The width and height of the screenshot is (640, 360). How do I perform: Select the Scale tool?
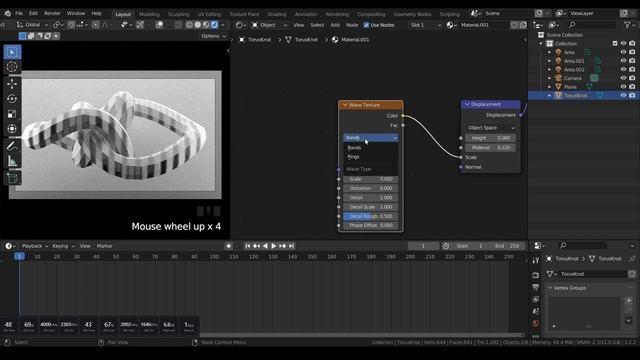point(12,114)
